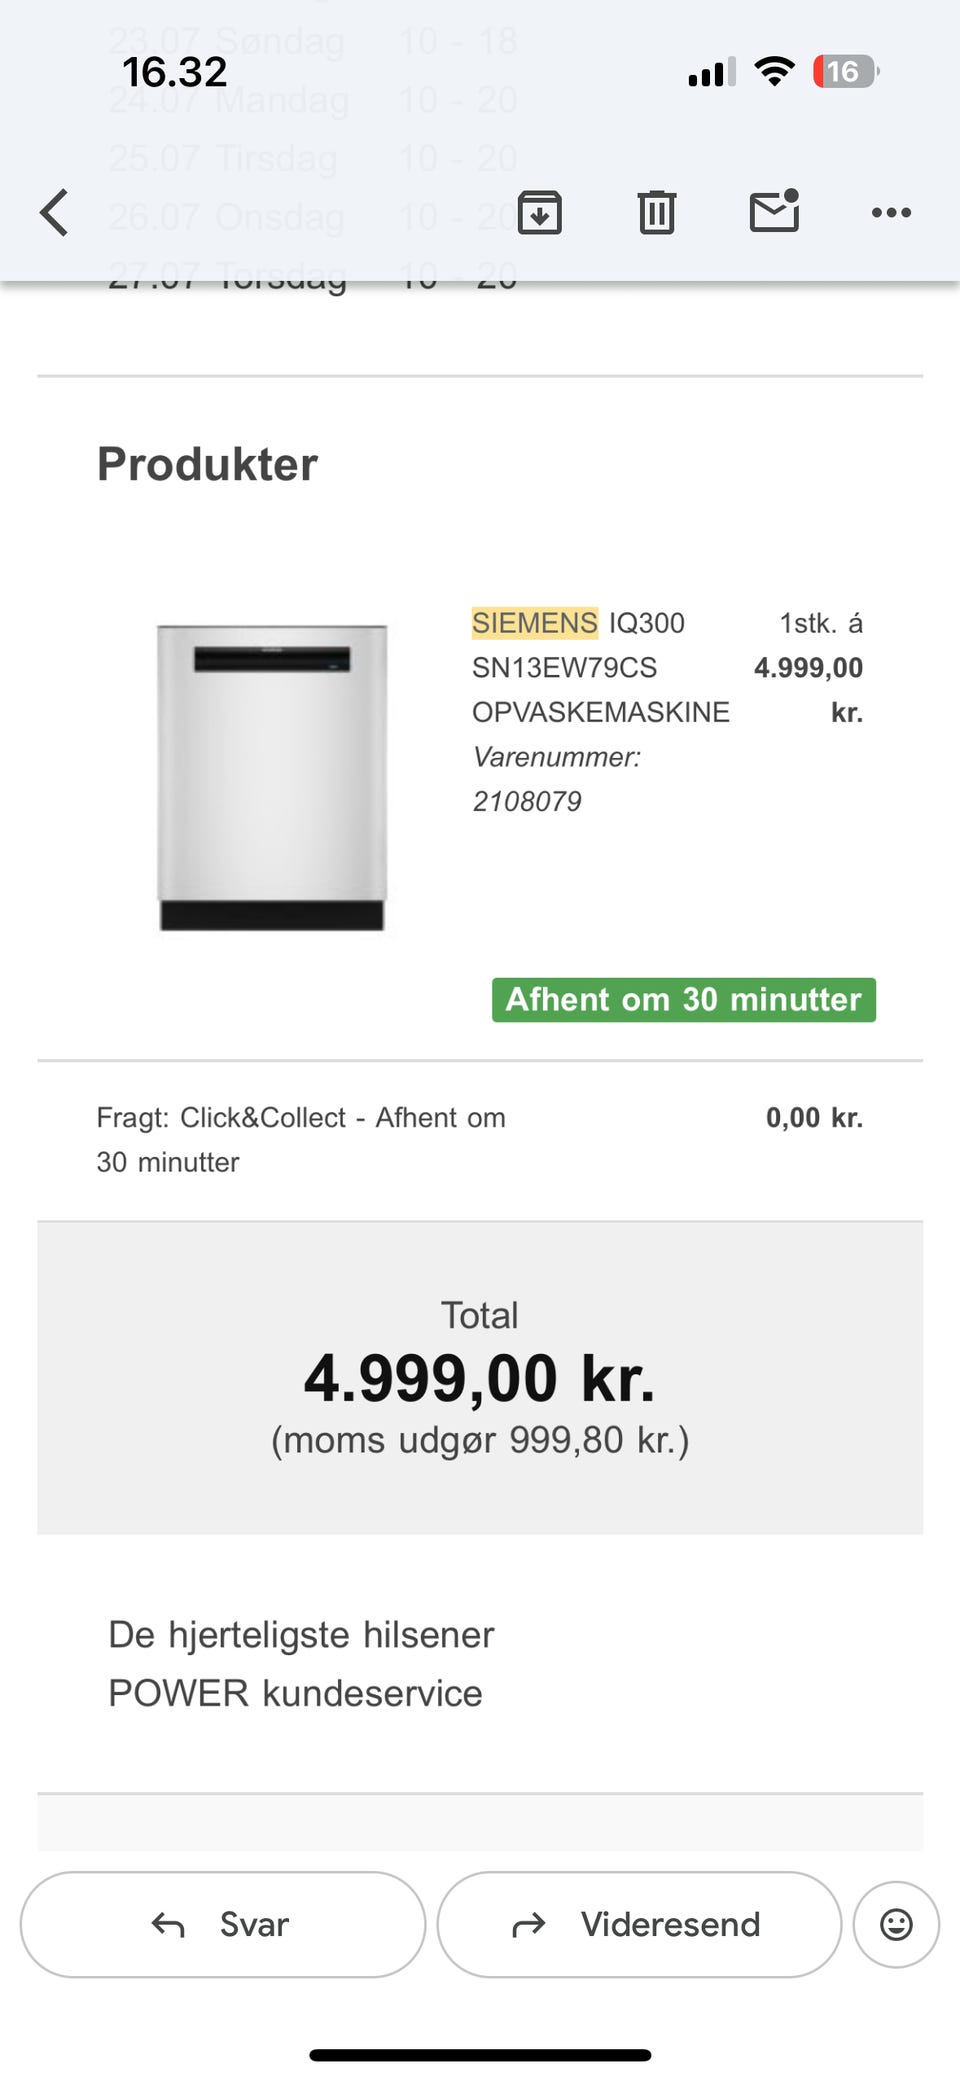This screenshot has height=2081, width=960.
Task: Open the dishwasher product image
Action: pos(272,777)
